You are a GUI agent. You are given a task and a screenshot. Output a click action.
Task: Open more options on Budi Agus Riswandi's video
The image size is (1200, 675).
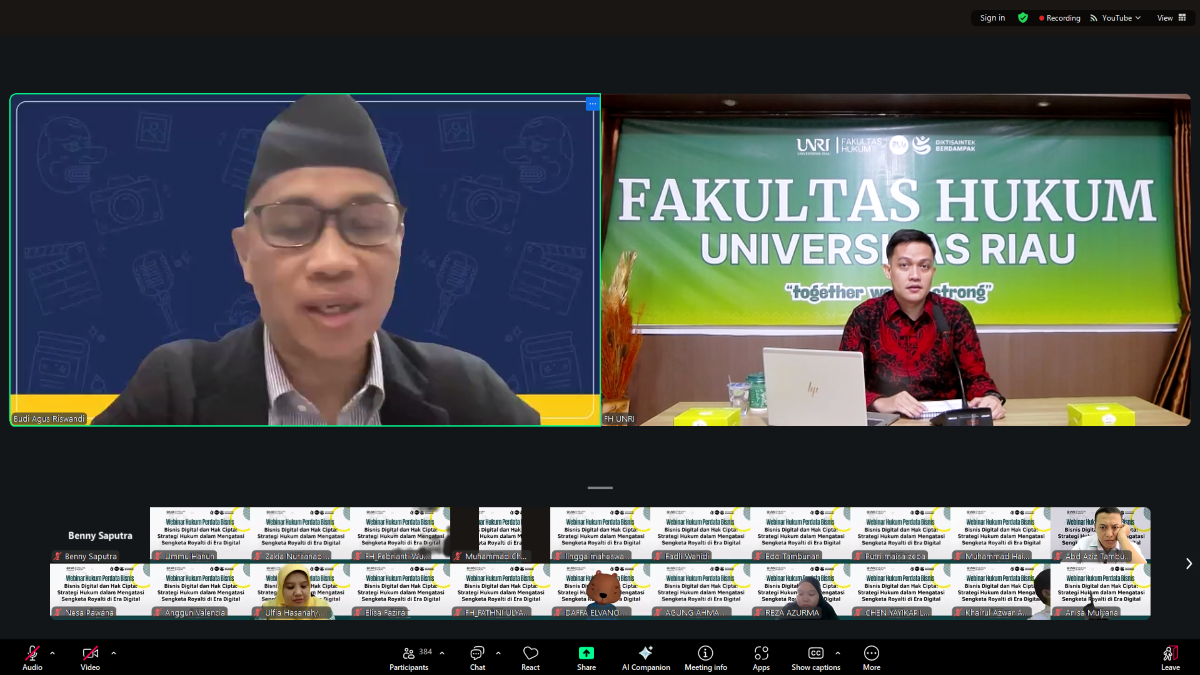coord(591,104)
